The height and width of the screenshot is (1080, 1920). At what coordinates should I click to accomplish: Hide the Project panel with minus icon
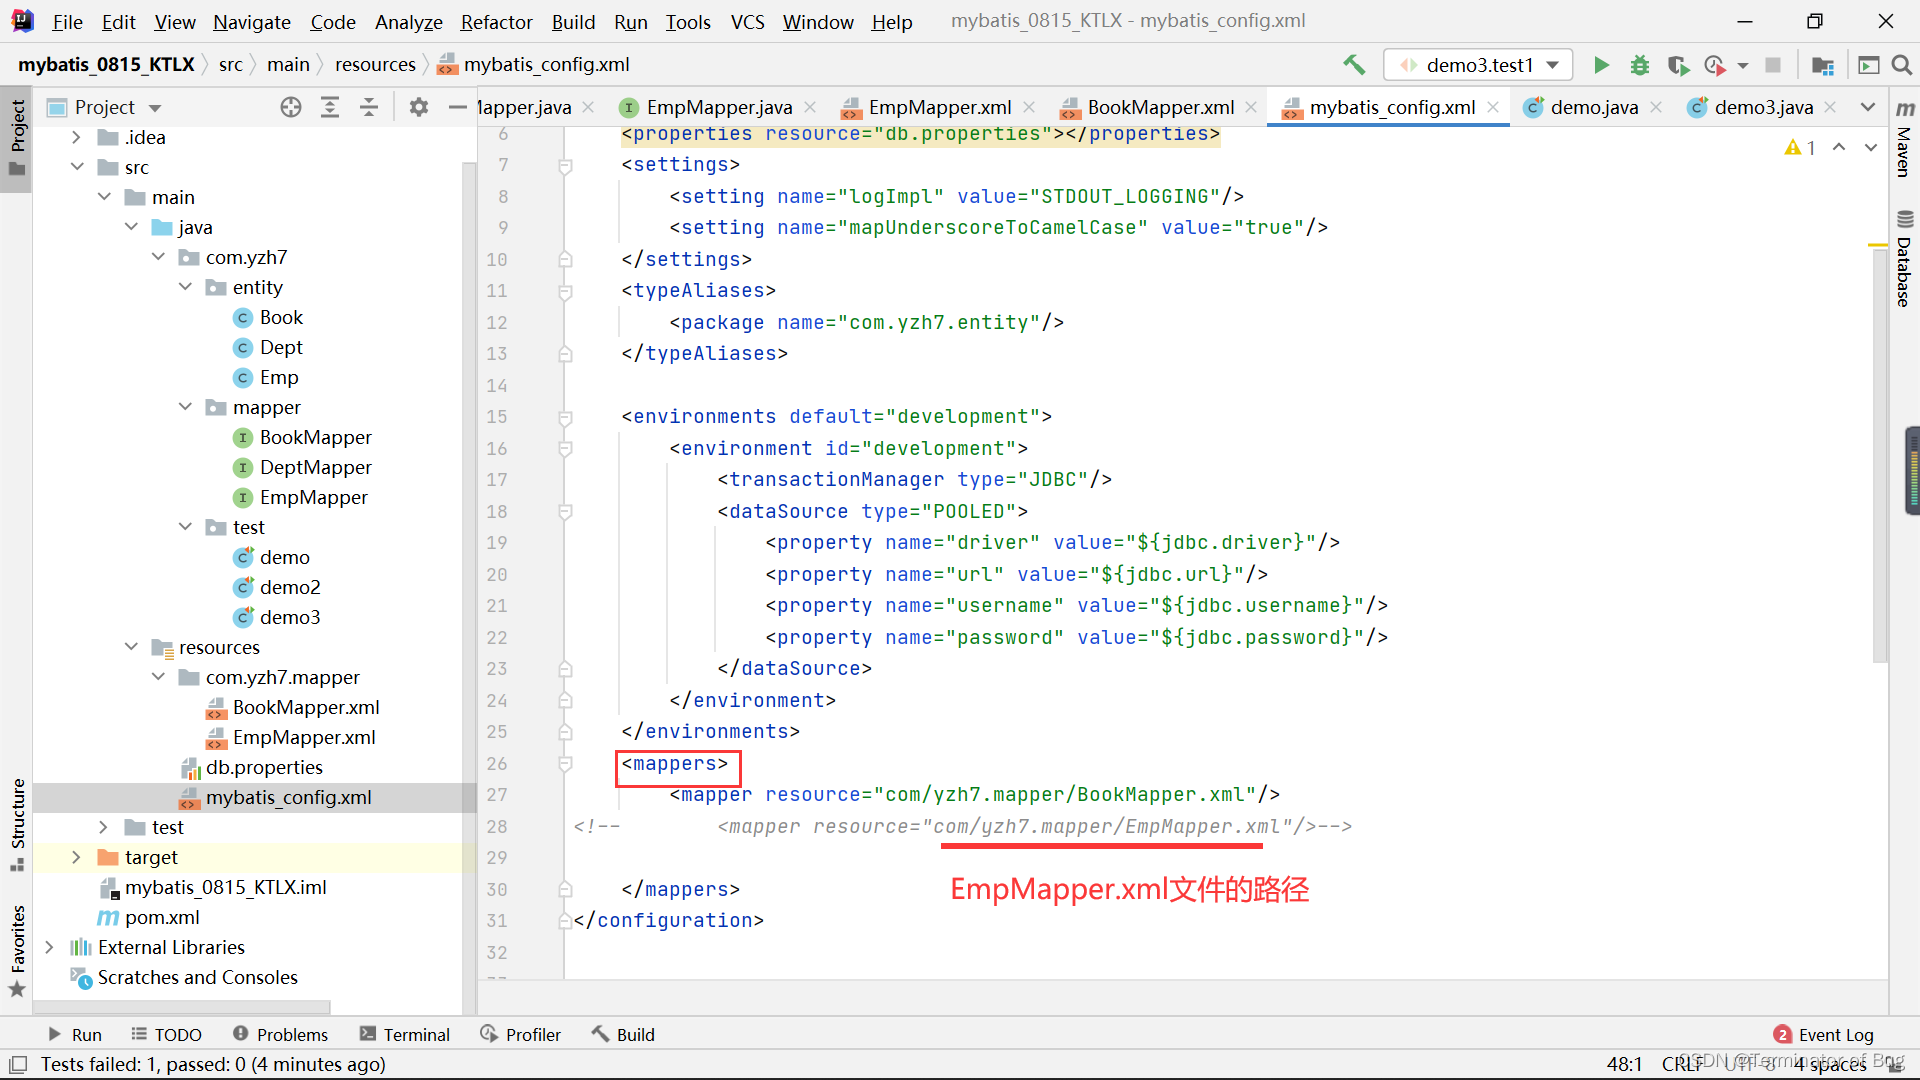point(457,107)
